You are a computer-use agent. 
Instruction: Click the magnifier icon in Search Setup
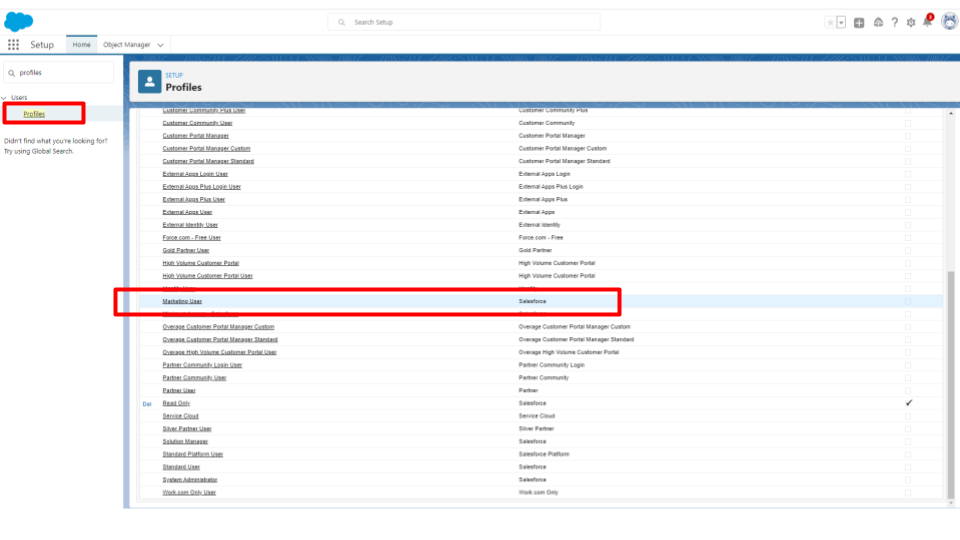tap(342, 23)
